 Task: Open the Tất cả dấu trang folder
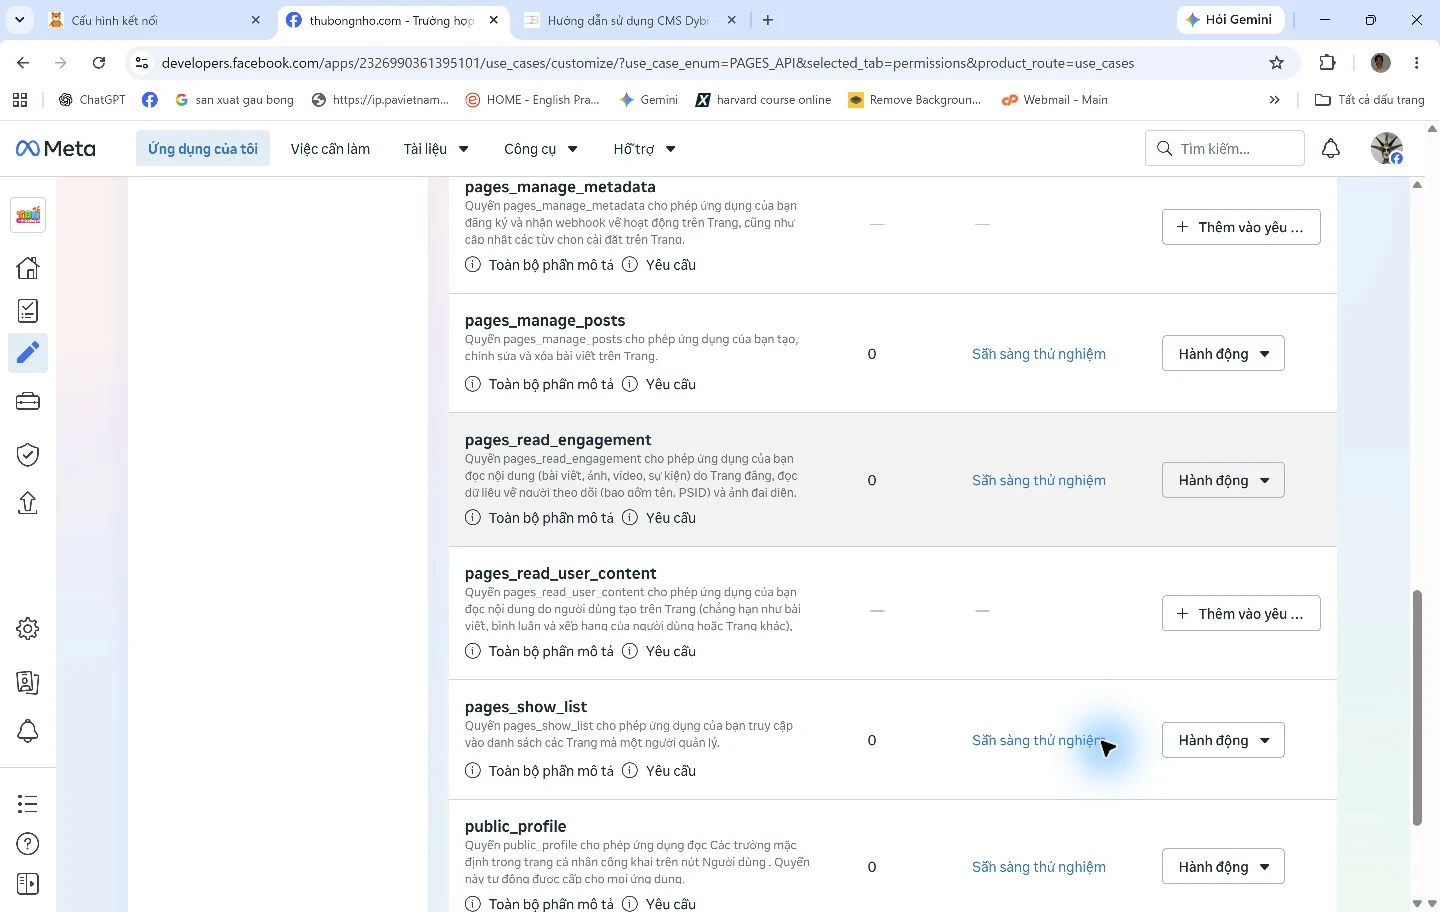tap(1369, 100)
